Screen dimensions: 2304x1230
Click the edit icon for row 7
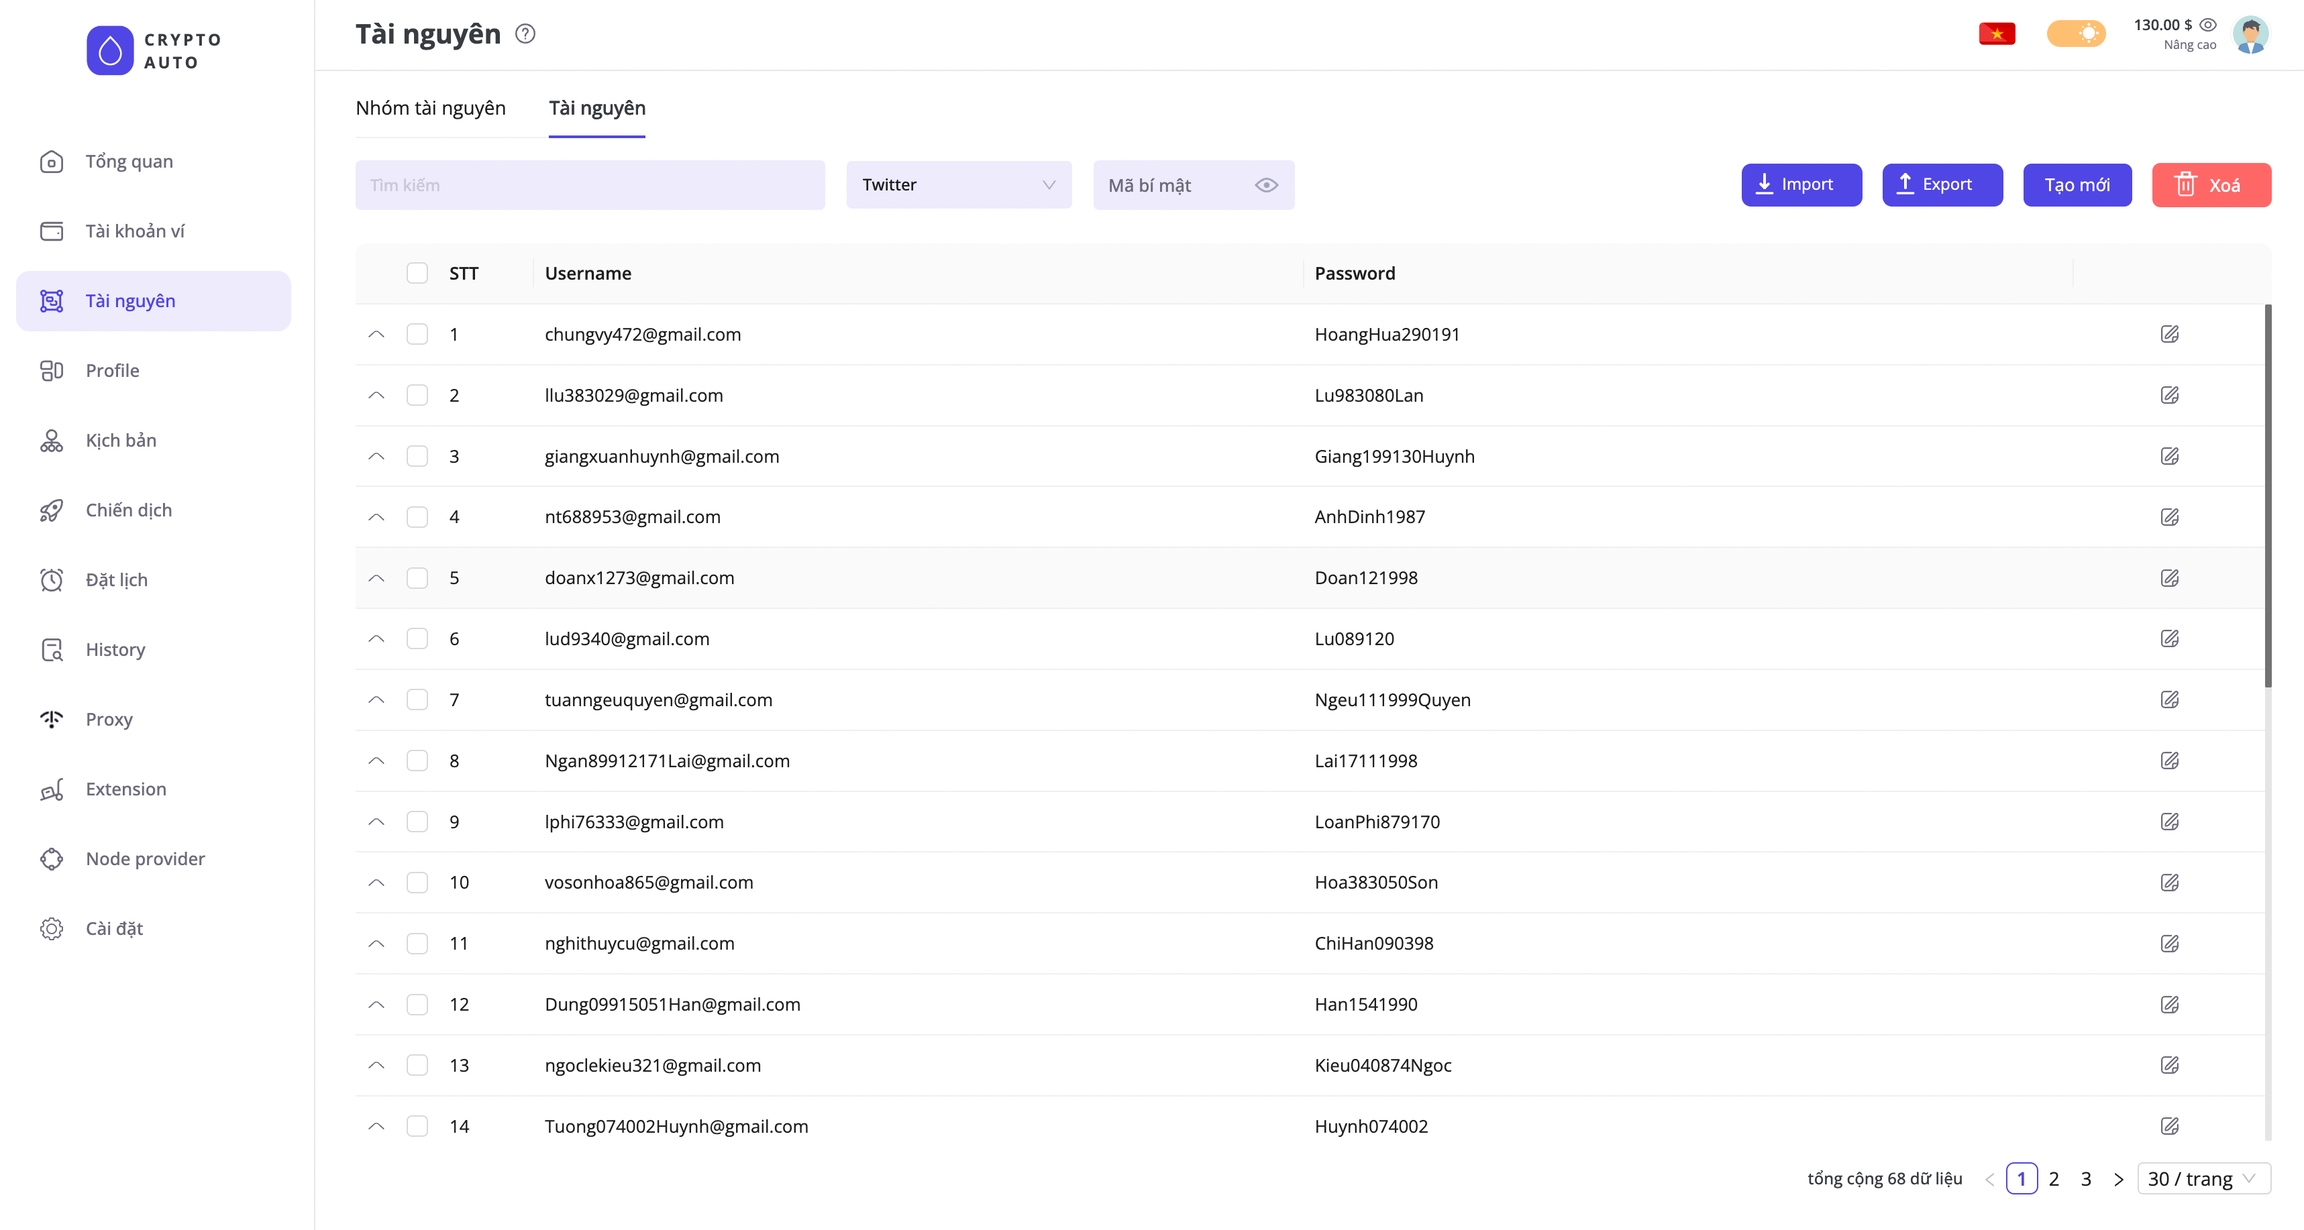2169,700
